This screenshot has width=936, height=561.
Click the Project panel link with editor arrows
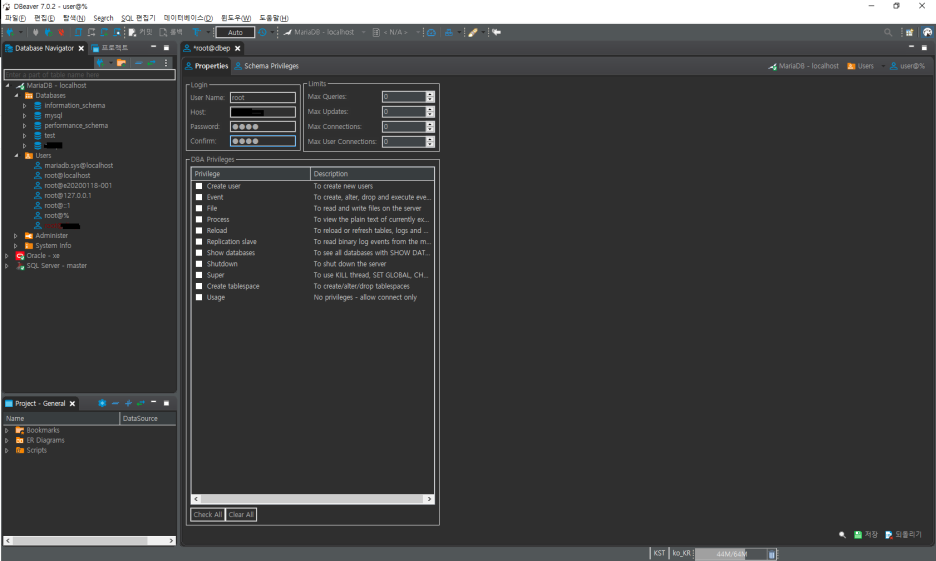(141, 403)
